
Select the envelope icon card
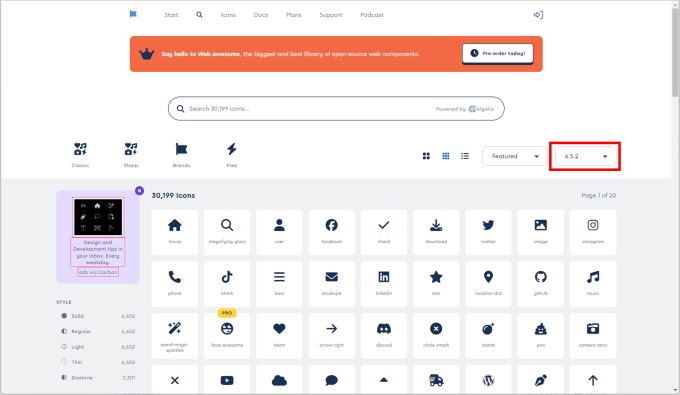pyautogui.click(x=331, y=284)
